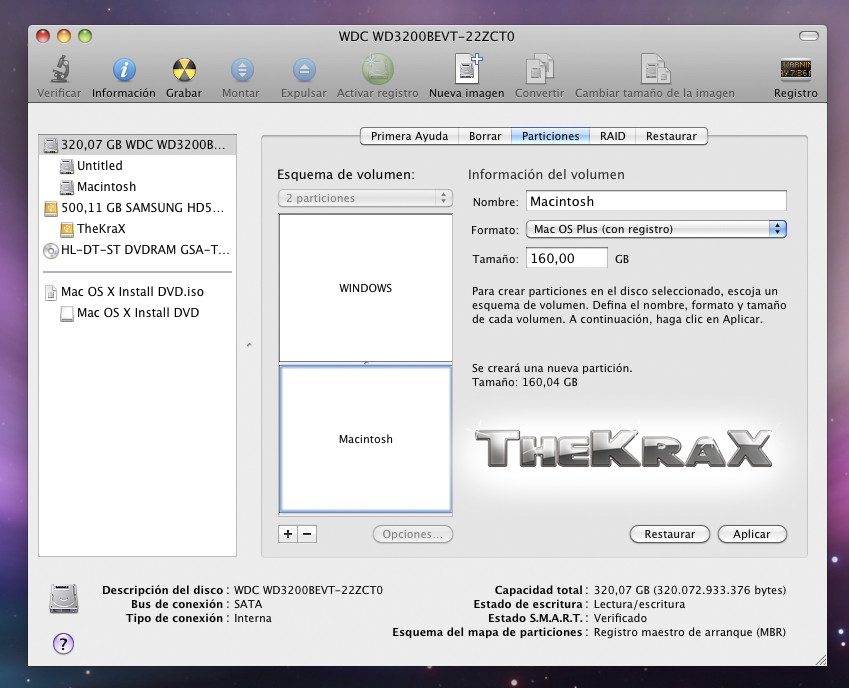Screen dimensions: 849x688
Task: Select the Macintosh partition block
Action: coord(365,439)
